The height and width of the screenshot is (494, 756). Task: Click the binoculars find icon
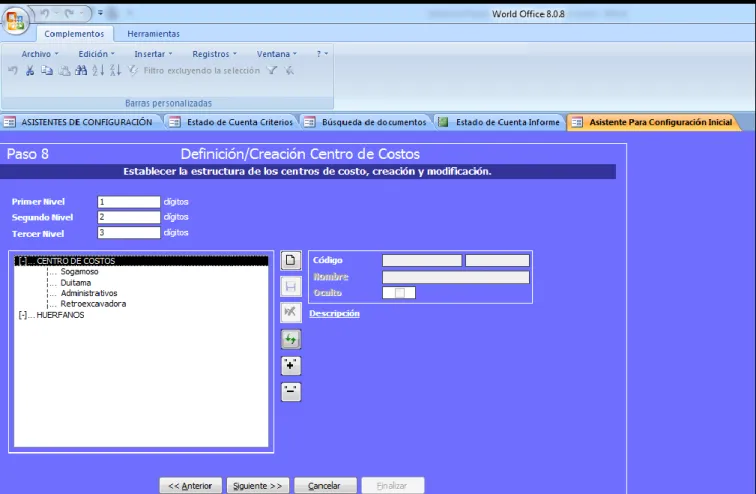pos(81,70)
